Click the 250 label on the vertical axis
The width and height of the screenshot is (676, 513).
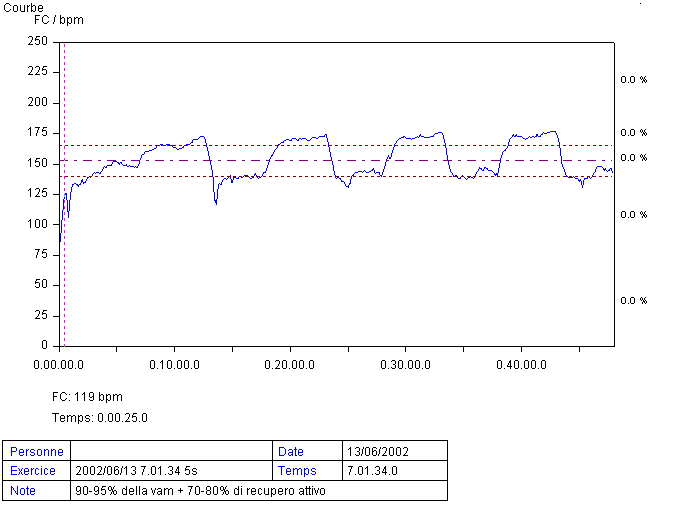38,42
